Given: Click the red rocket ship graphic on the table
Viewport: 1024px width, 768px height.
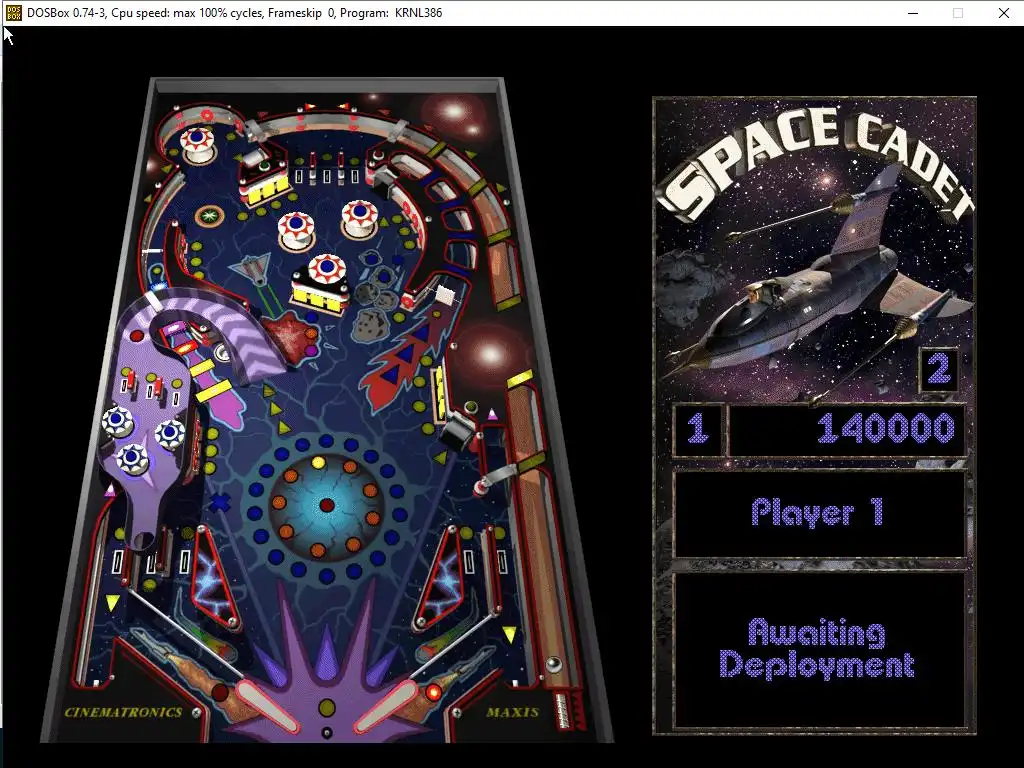Looking at the screenshot, I should click(405, 356).
